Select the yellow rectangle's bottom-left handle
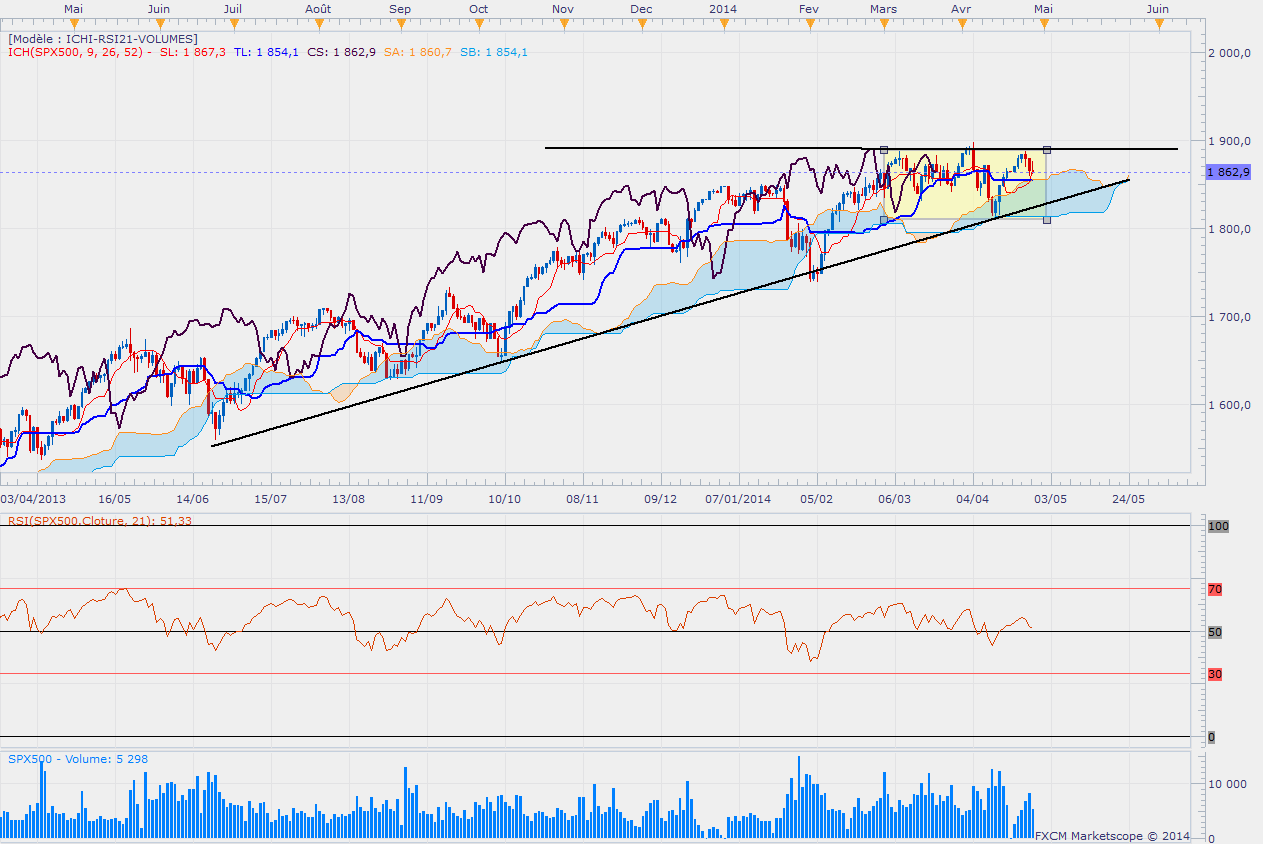This screenshot has height=844, width=1263. tap(883, 219)
